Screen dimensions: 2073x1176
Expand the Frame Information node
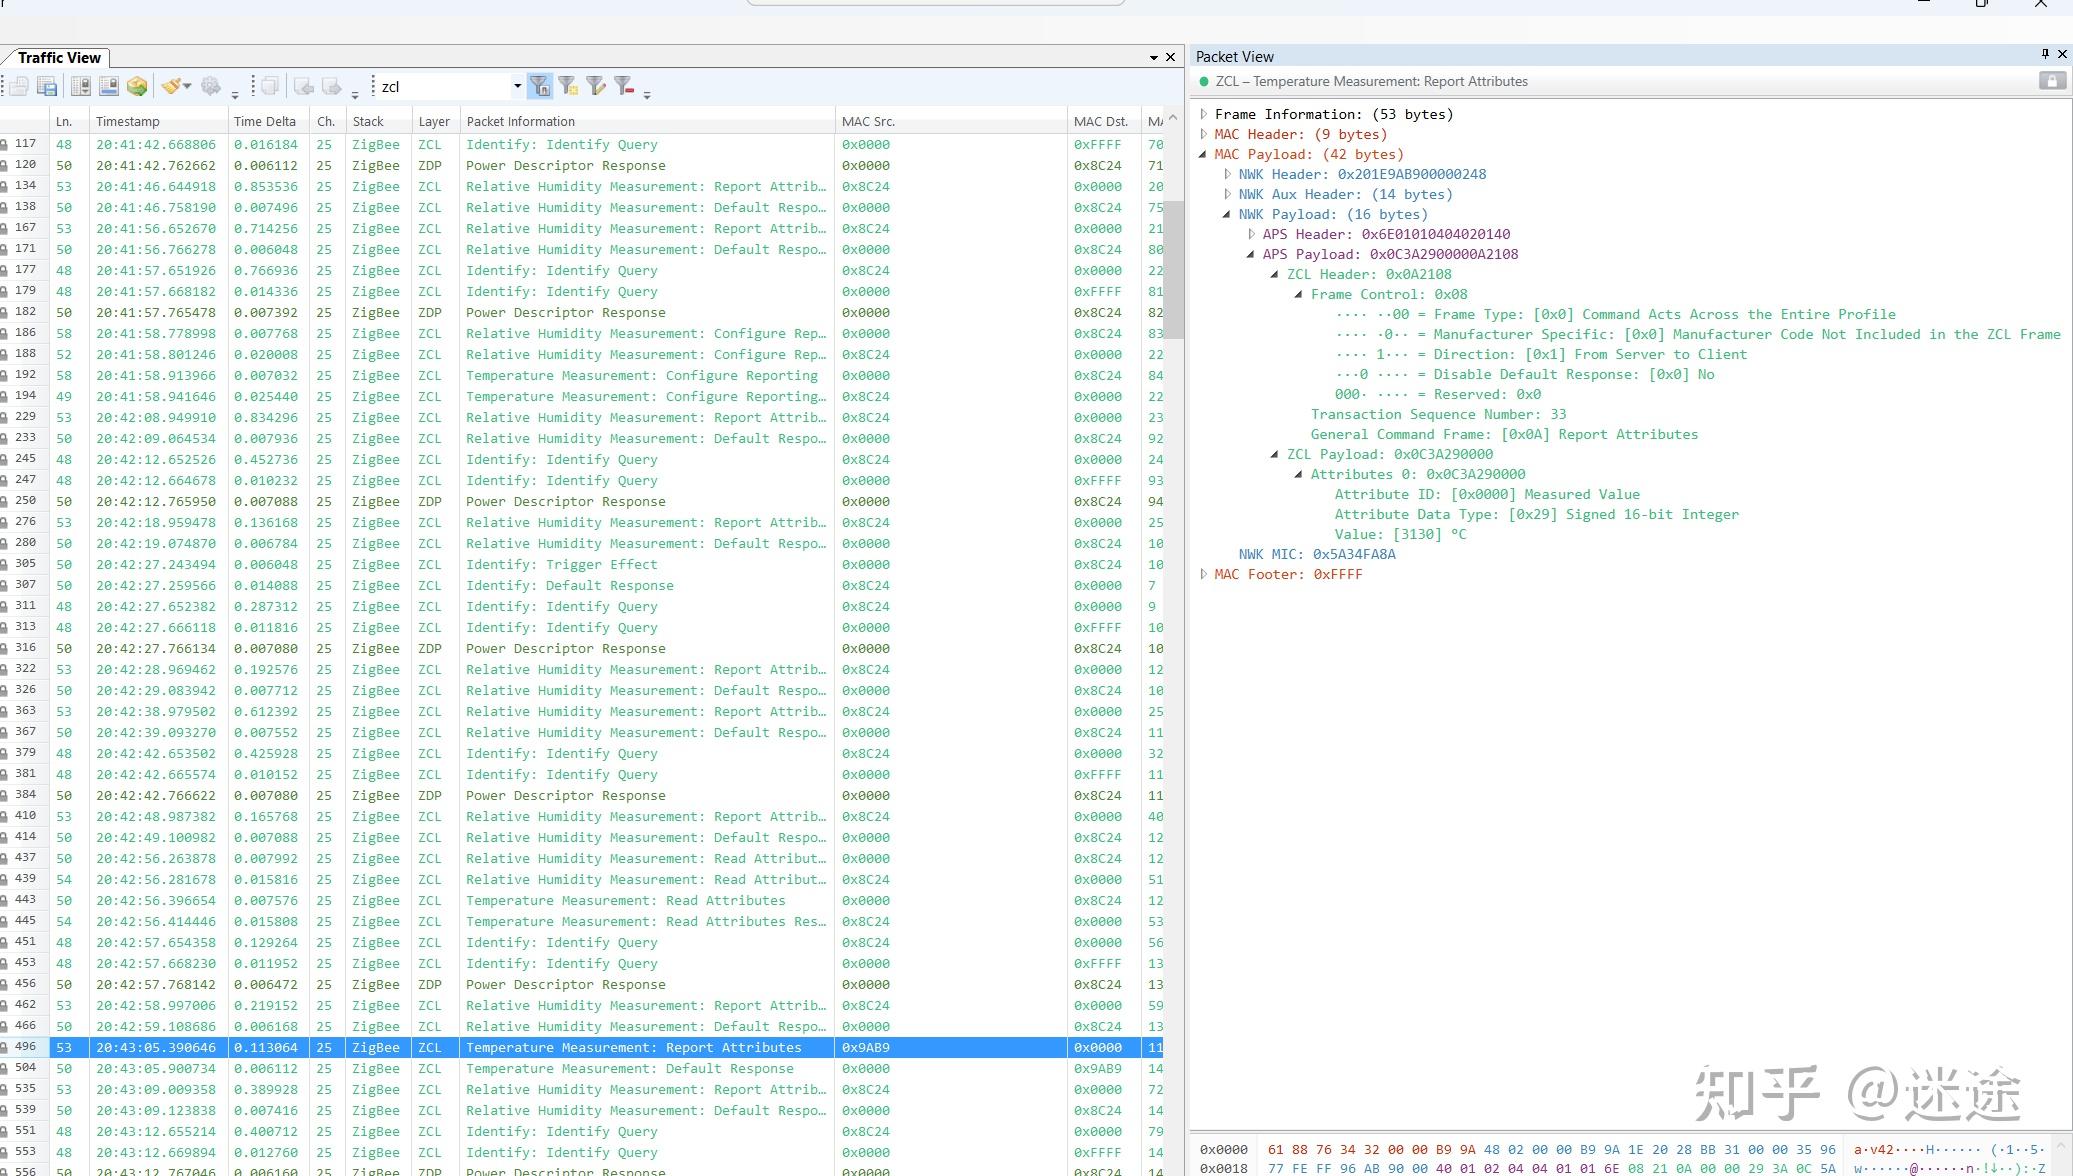1204,114
